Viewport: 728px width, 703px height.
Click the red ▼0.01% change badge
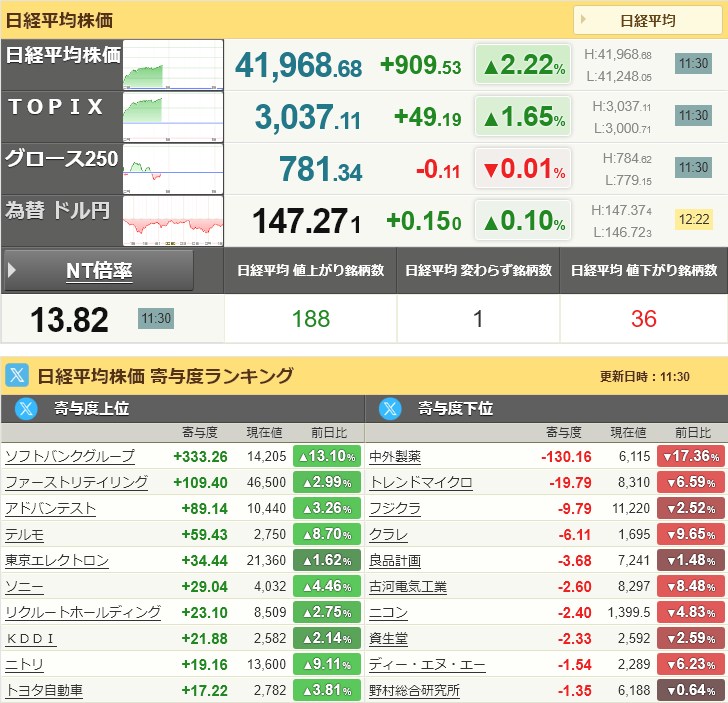(523, 169)
